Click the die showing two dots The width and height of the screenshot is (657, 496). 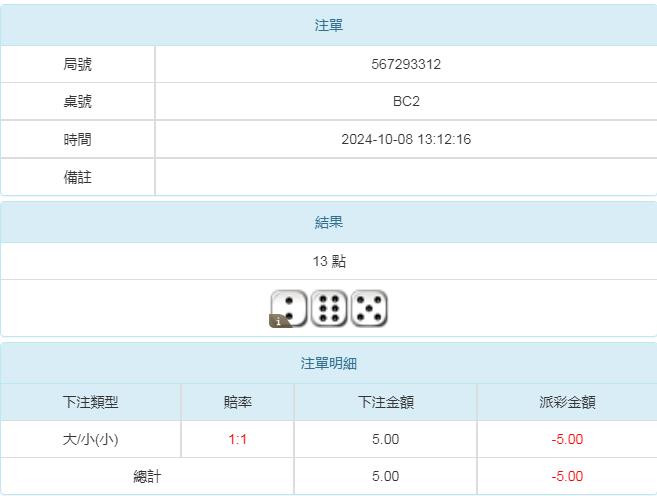click(289, 307)
